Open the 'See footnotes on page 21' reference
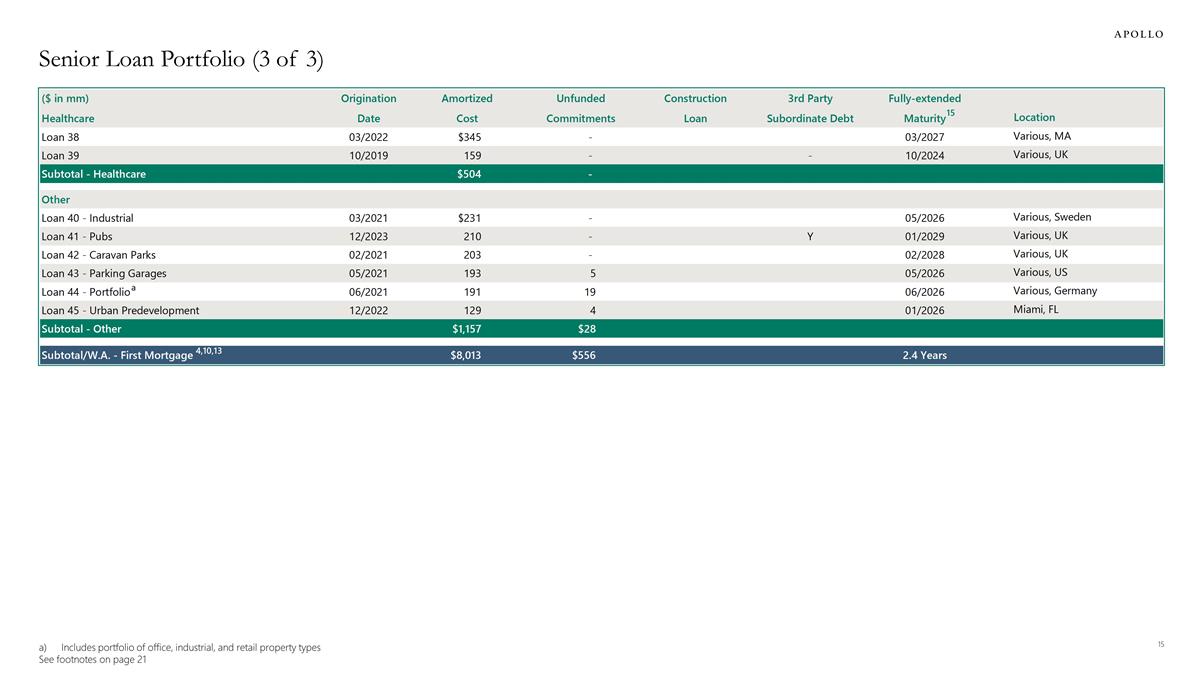 pos(92,660)
